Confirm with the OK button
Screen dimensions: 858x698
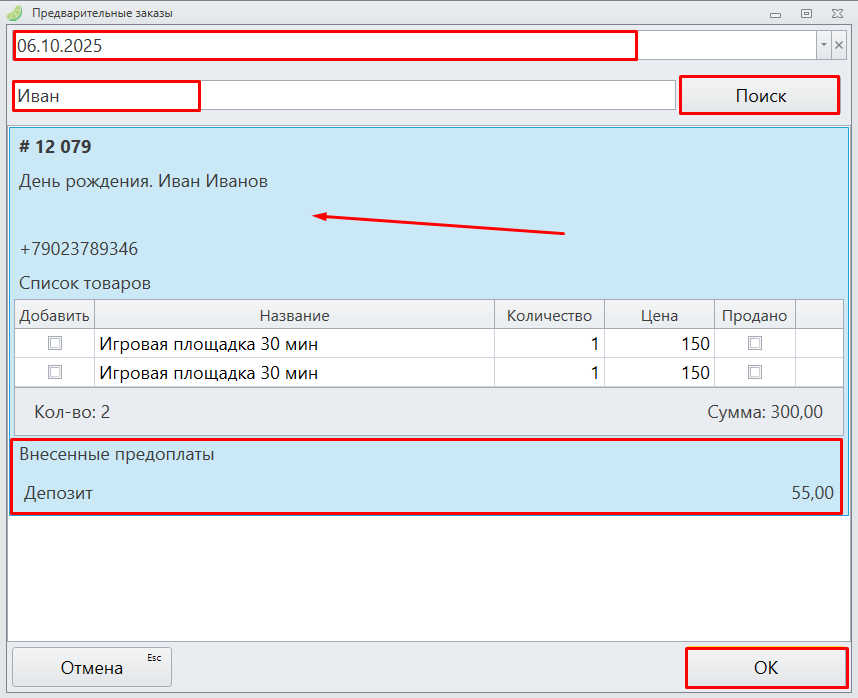tap(765, 668)
